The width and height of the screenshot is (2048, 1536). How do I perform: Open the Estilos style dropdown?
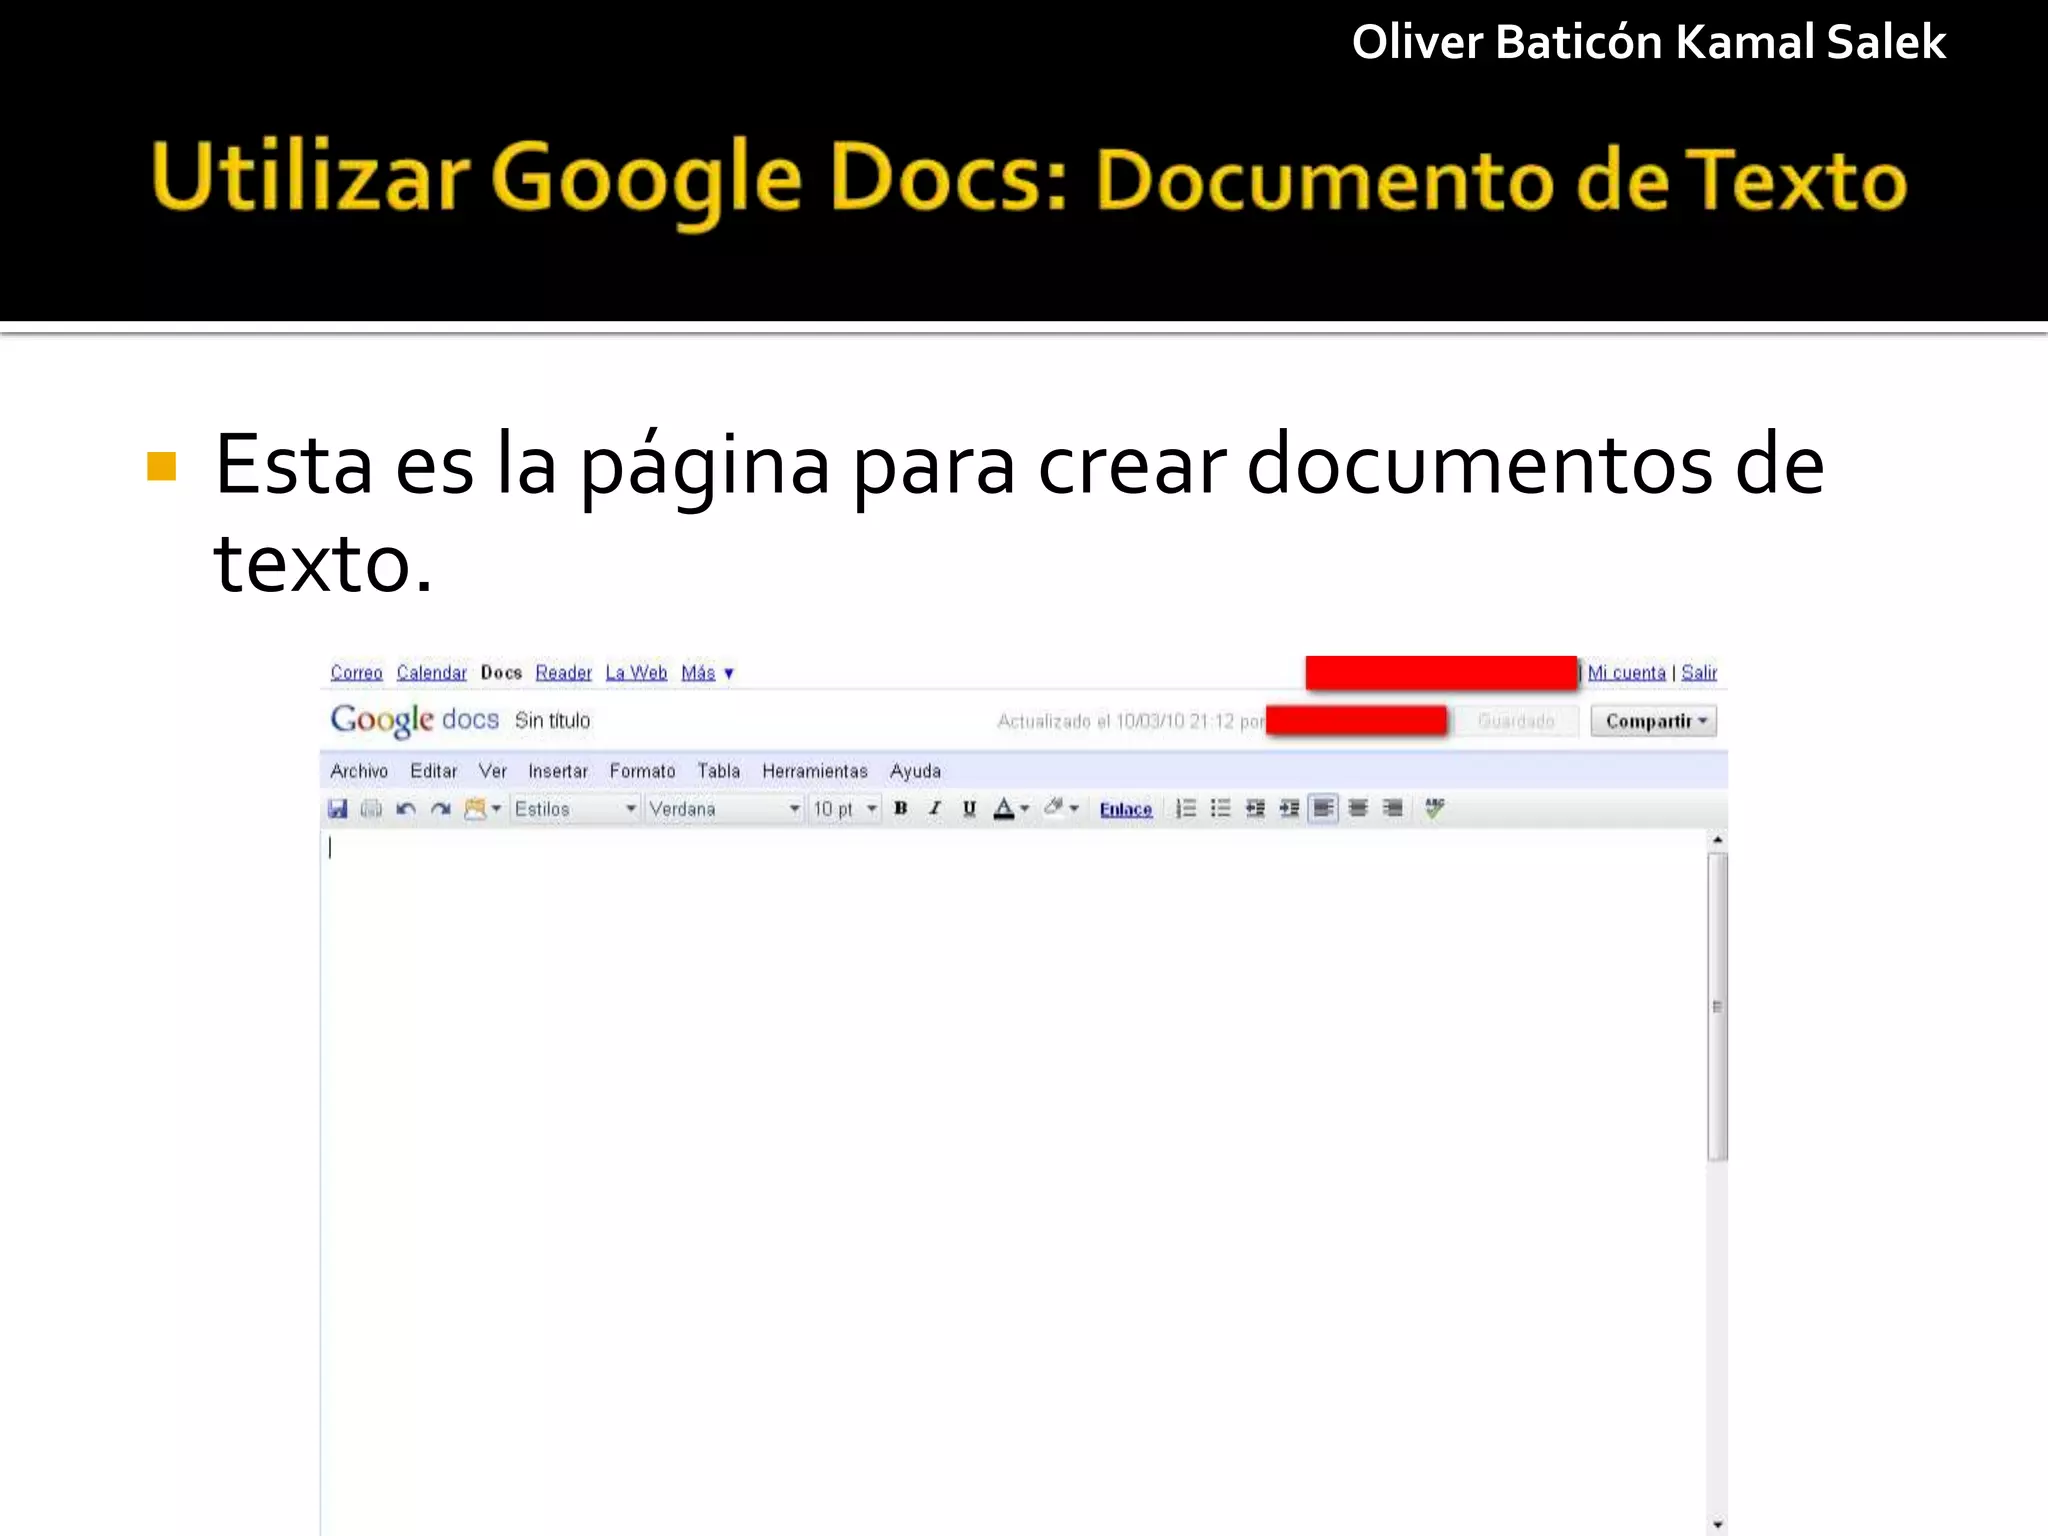pyautogui.click(x=575, y=809)
